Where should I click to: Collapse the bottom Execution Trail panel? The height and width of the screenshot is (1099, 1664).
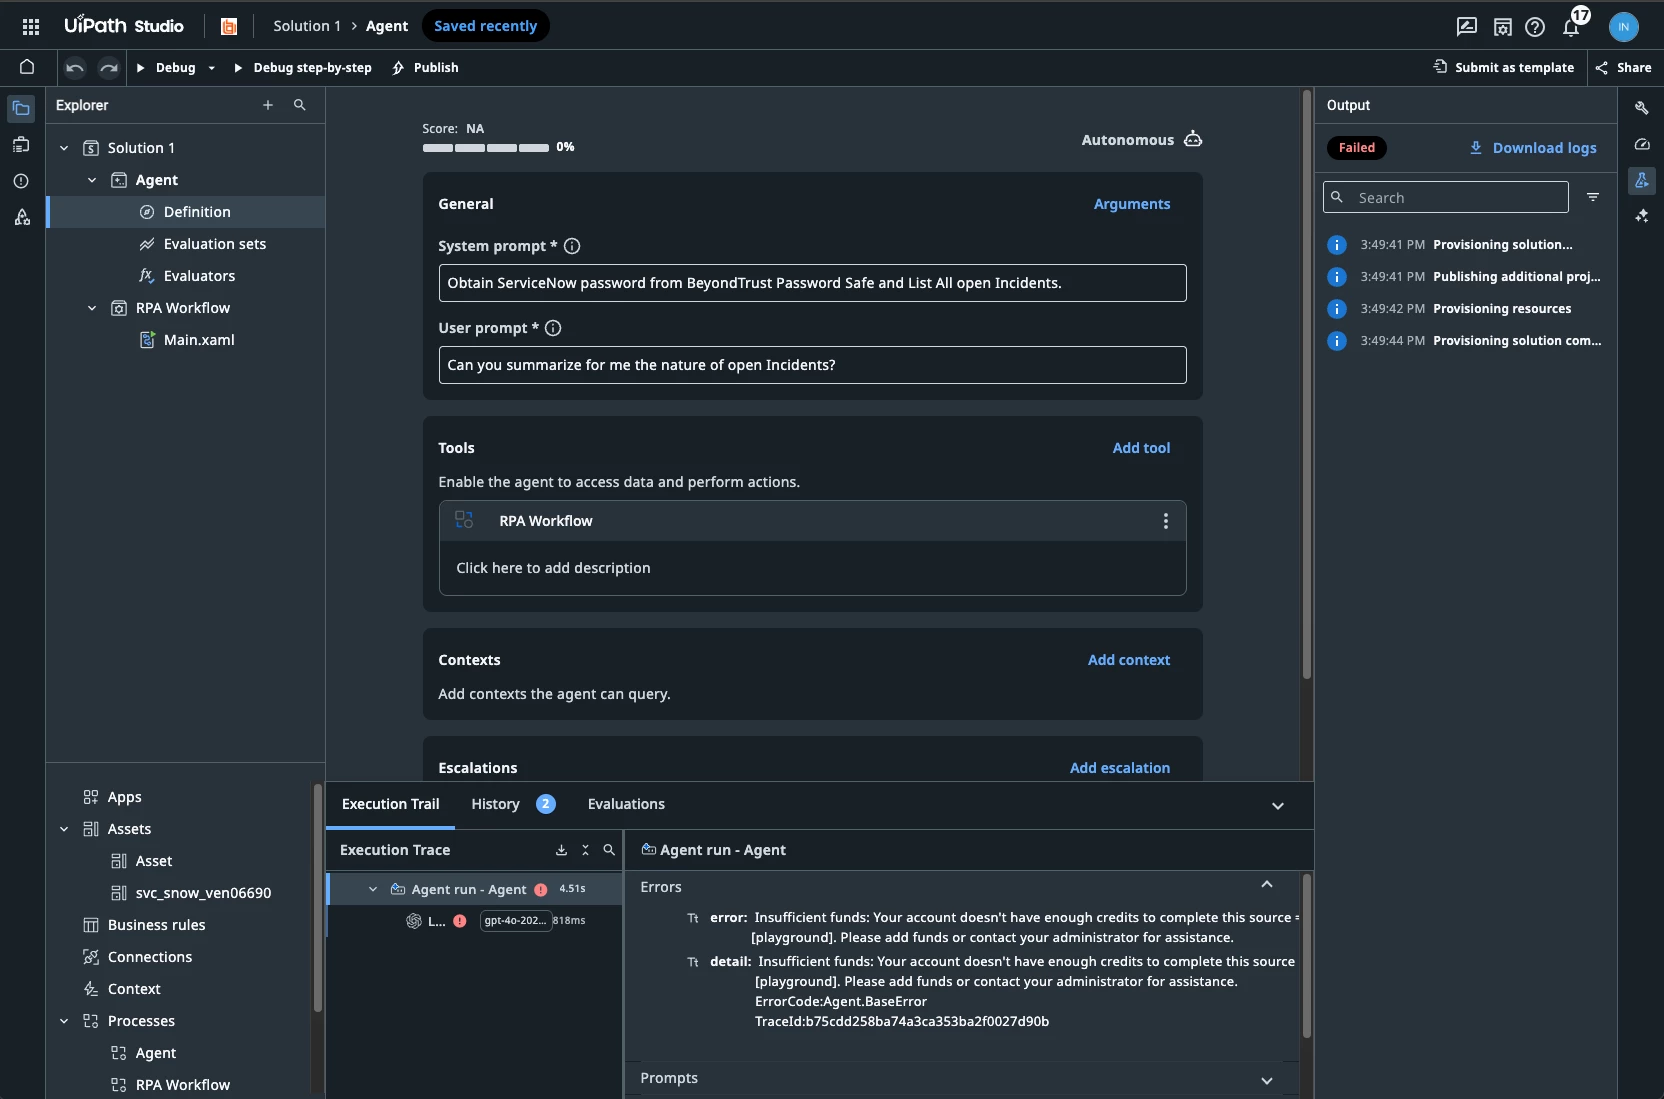tap(1277, 806)
